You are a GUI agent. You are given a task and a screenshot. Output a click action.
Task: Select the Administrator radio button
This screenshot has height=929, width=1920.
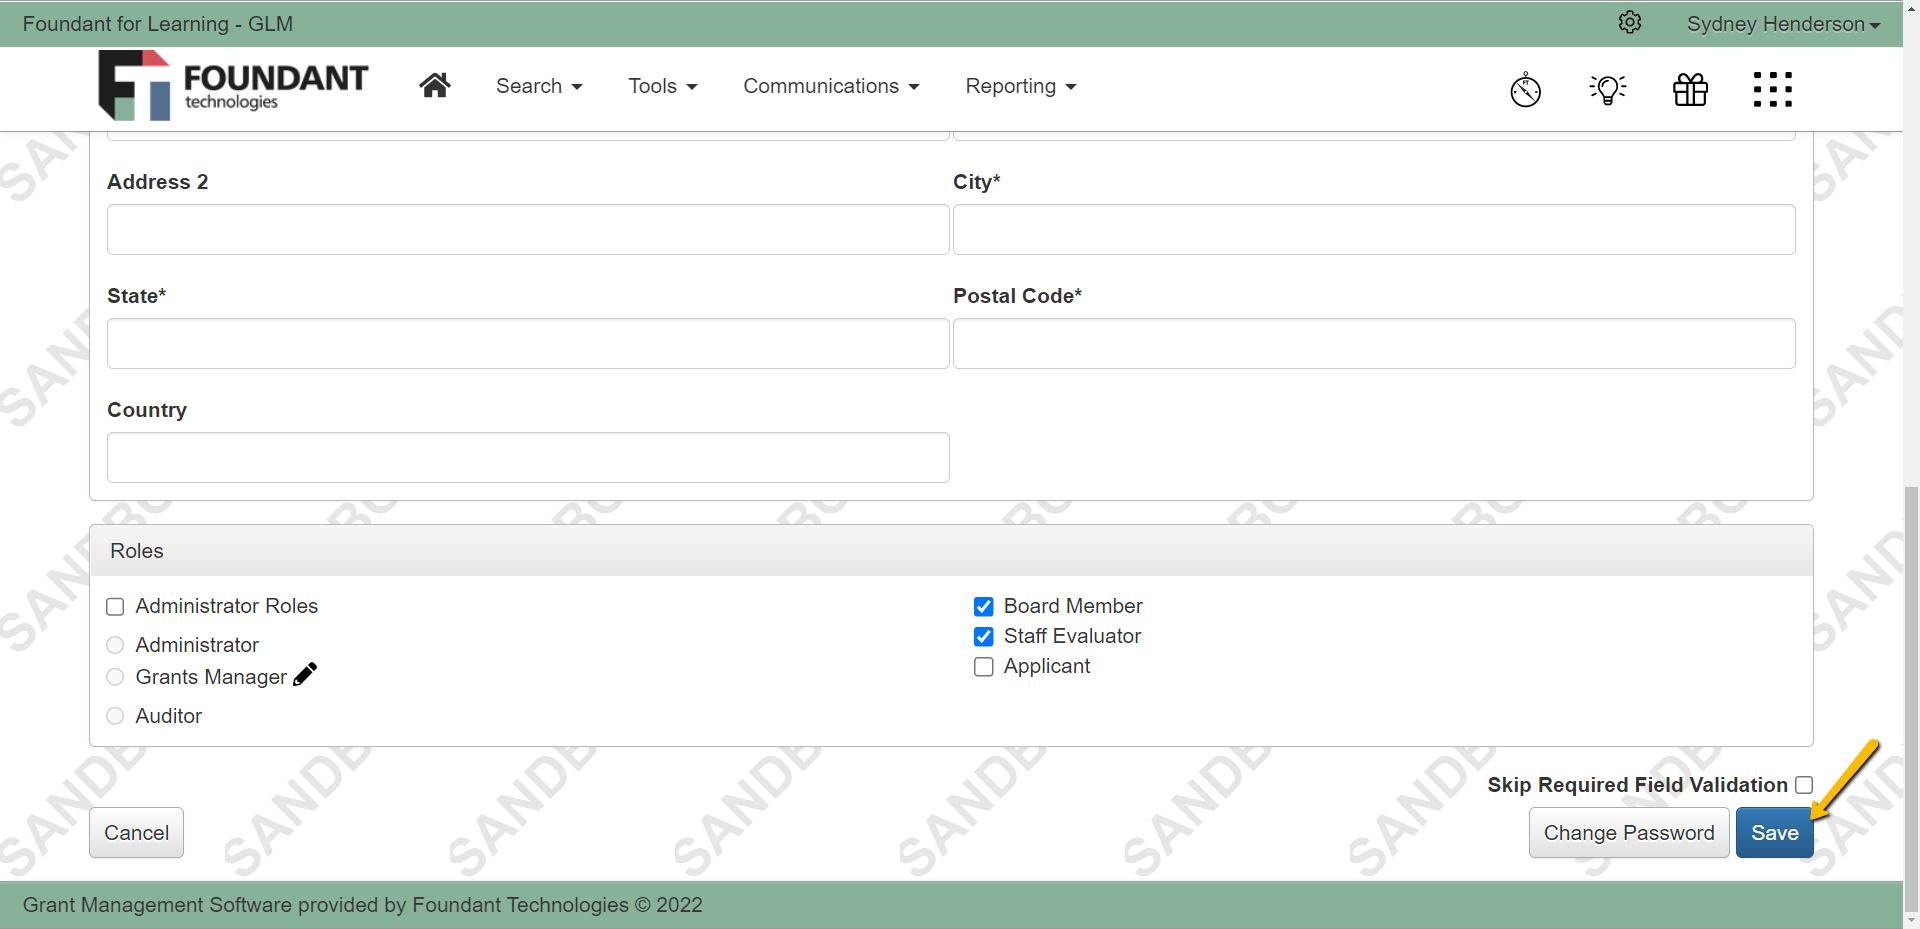[114, 645]
